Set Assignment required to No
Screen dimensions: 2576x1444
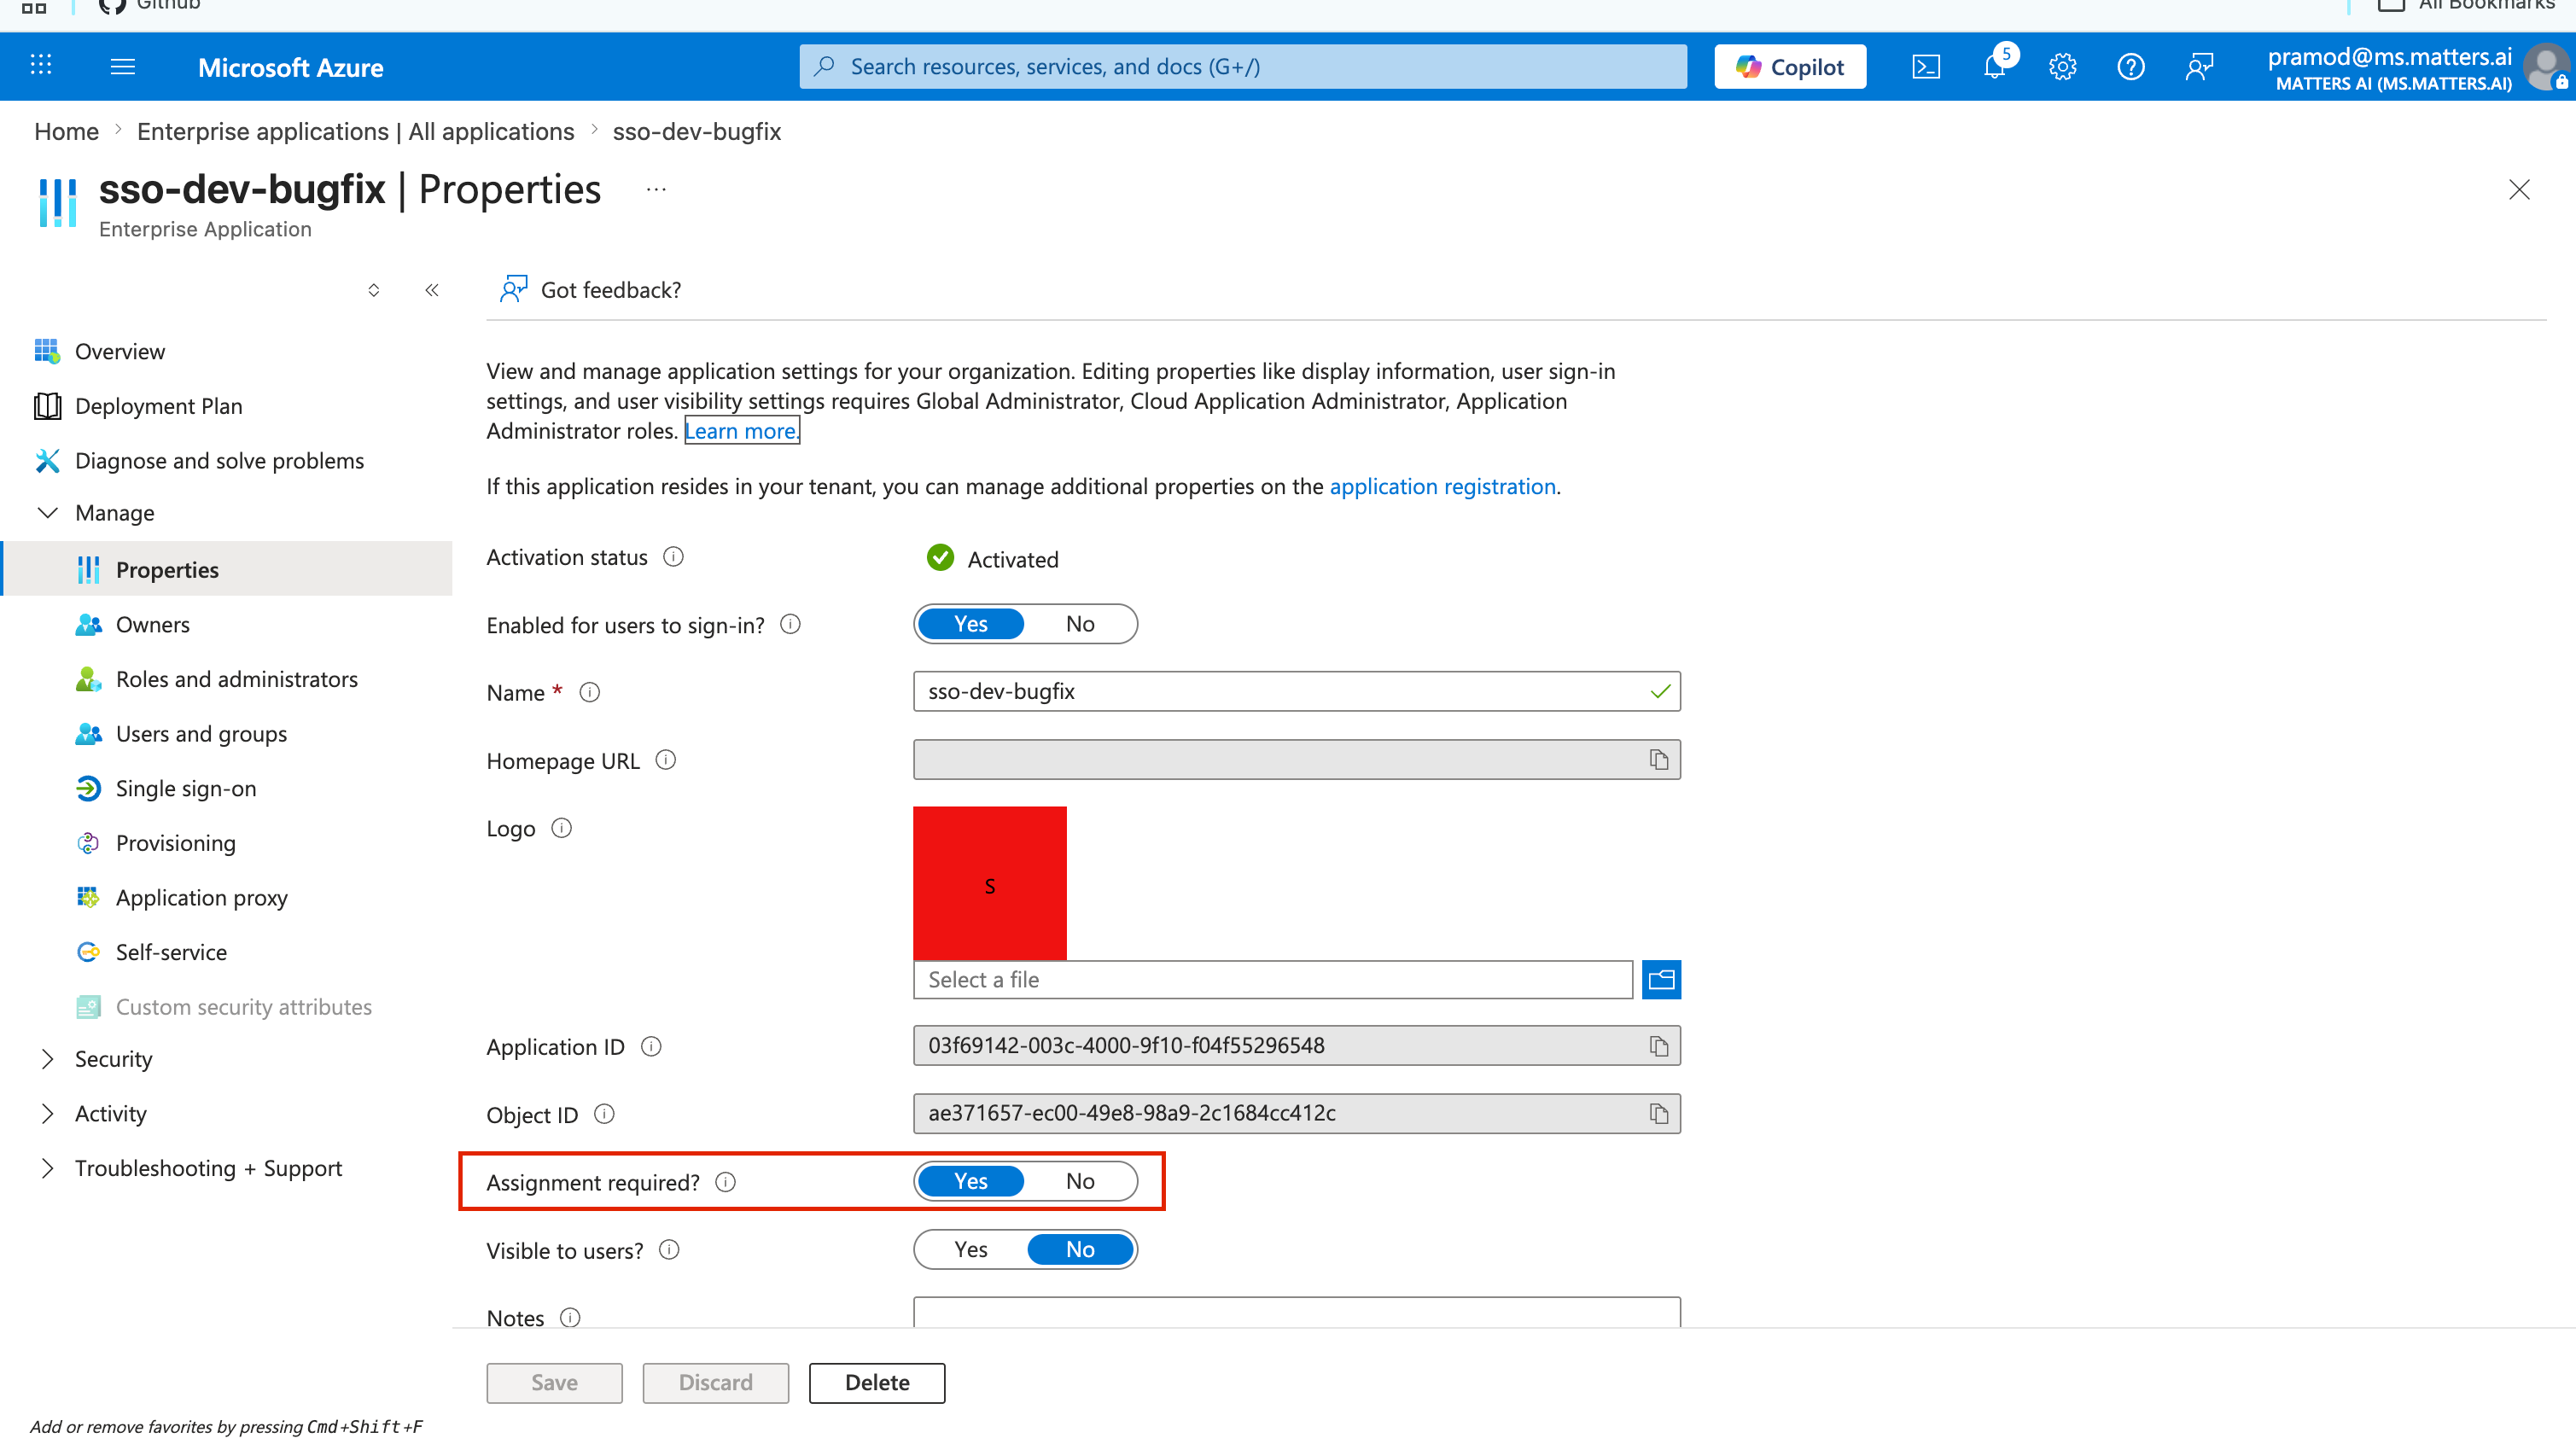pos(1080,1181)
